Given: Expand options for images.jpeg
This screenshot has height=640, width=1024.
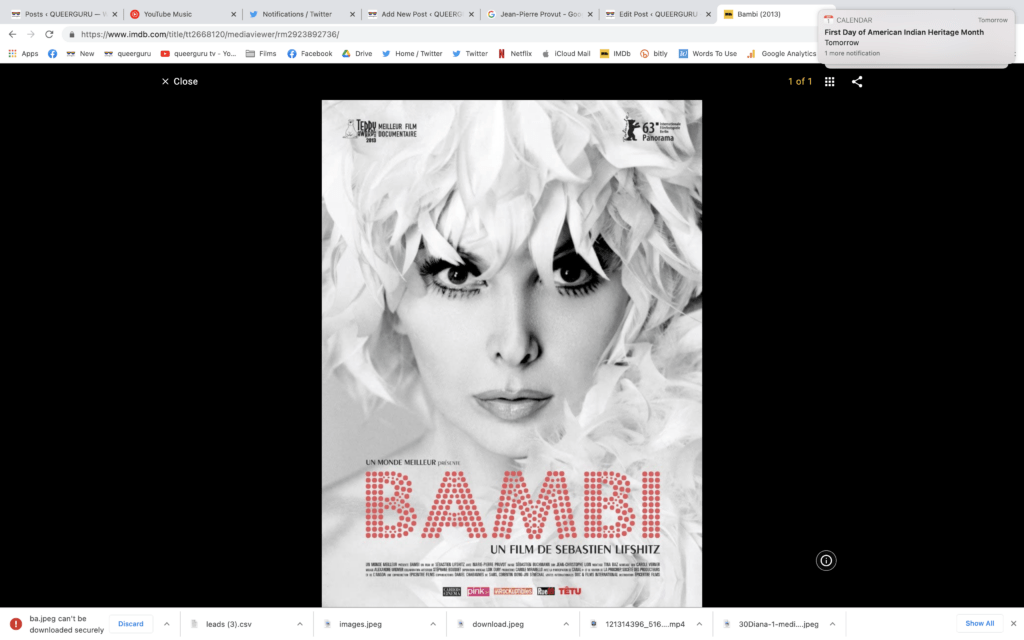Looking at the screenshot, I should [433, 624].
